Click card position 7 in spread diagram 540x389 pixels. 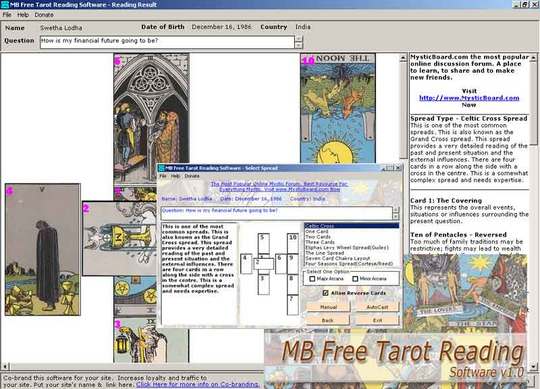click(x=293, y=305)
